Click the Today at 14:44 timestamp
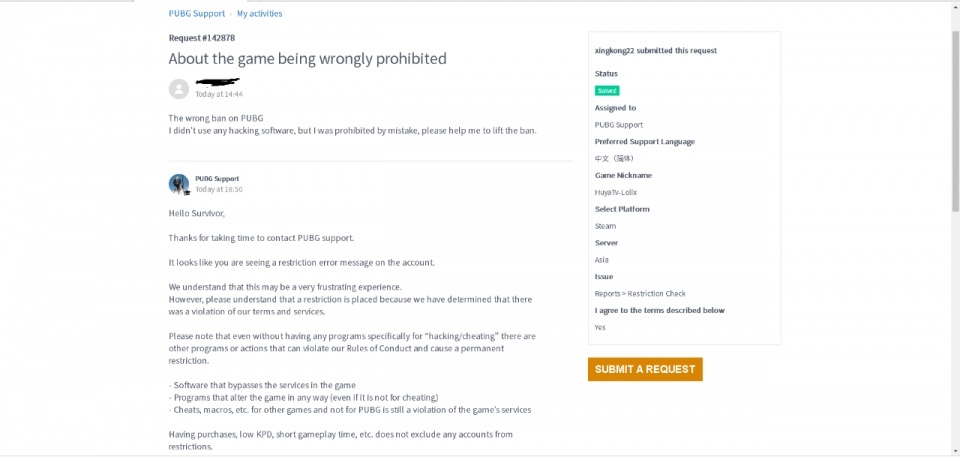 [x=219, y=94]
